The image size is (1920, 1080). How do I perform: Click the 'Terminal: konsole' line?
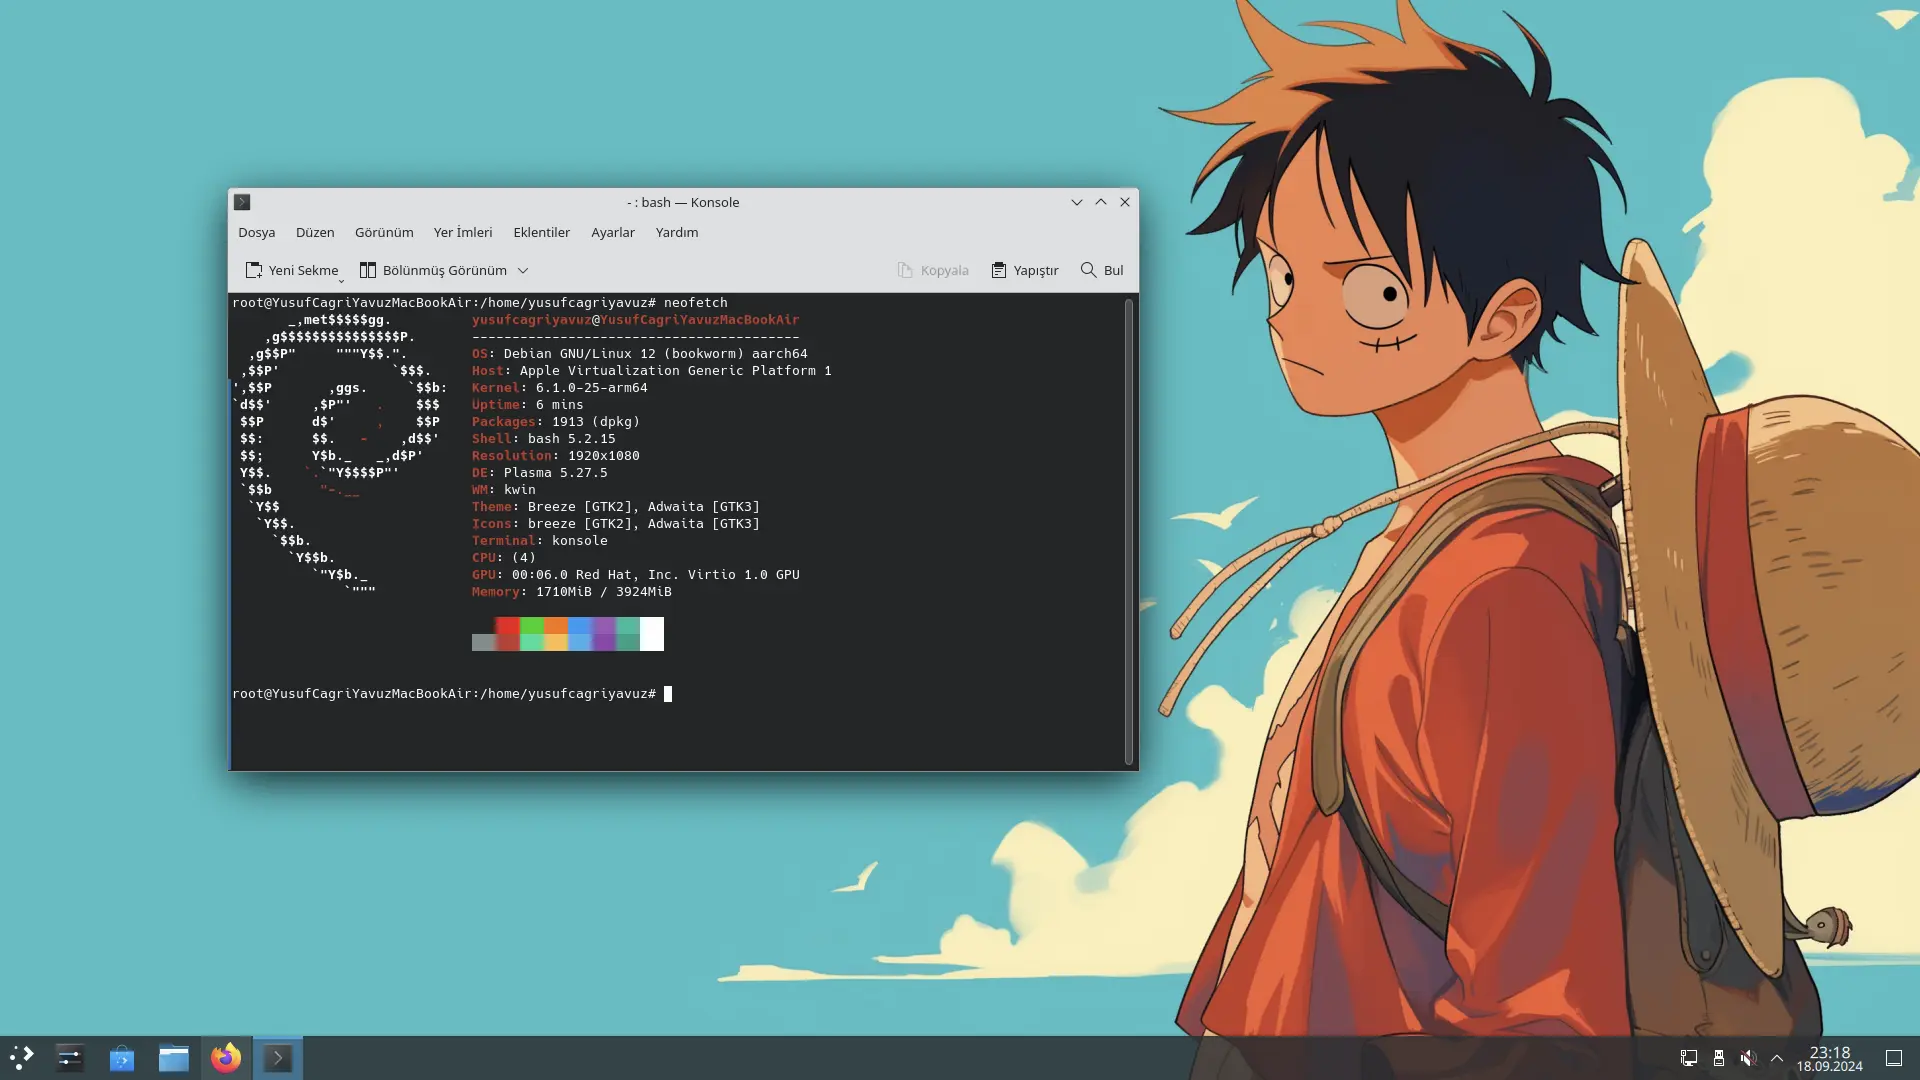point(540,541)
